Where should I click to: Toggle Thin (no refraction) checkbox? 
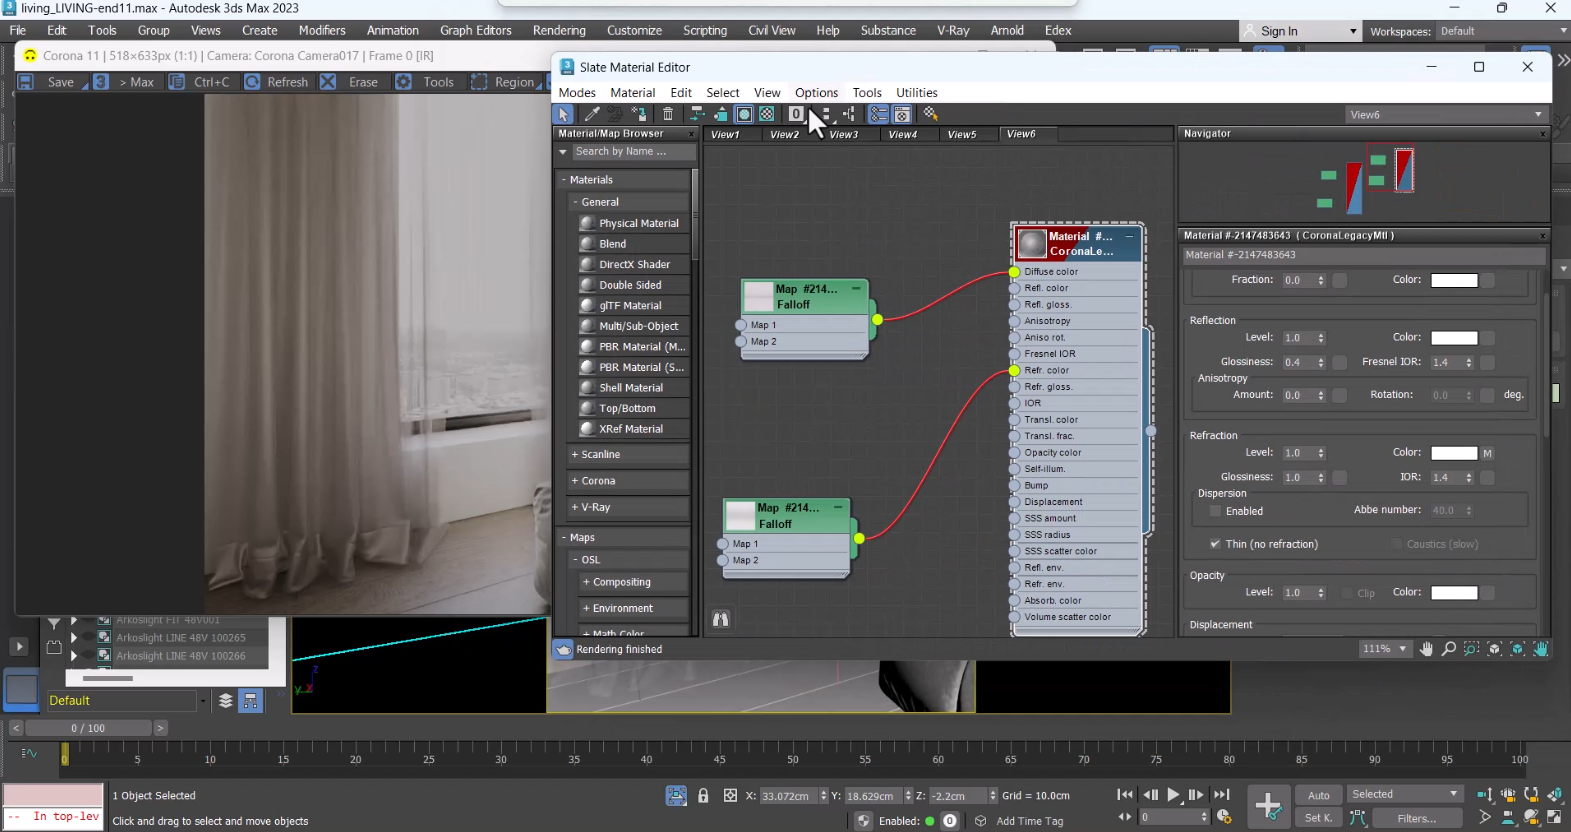point(1215,544)
